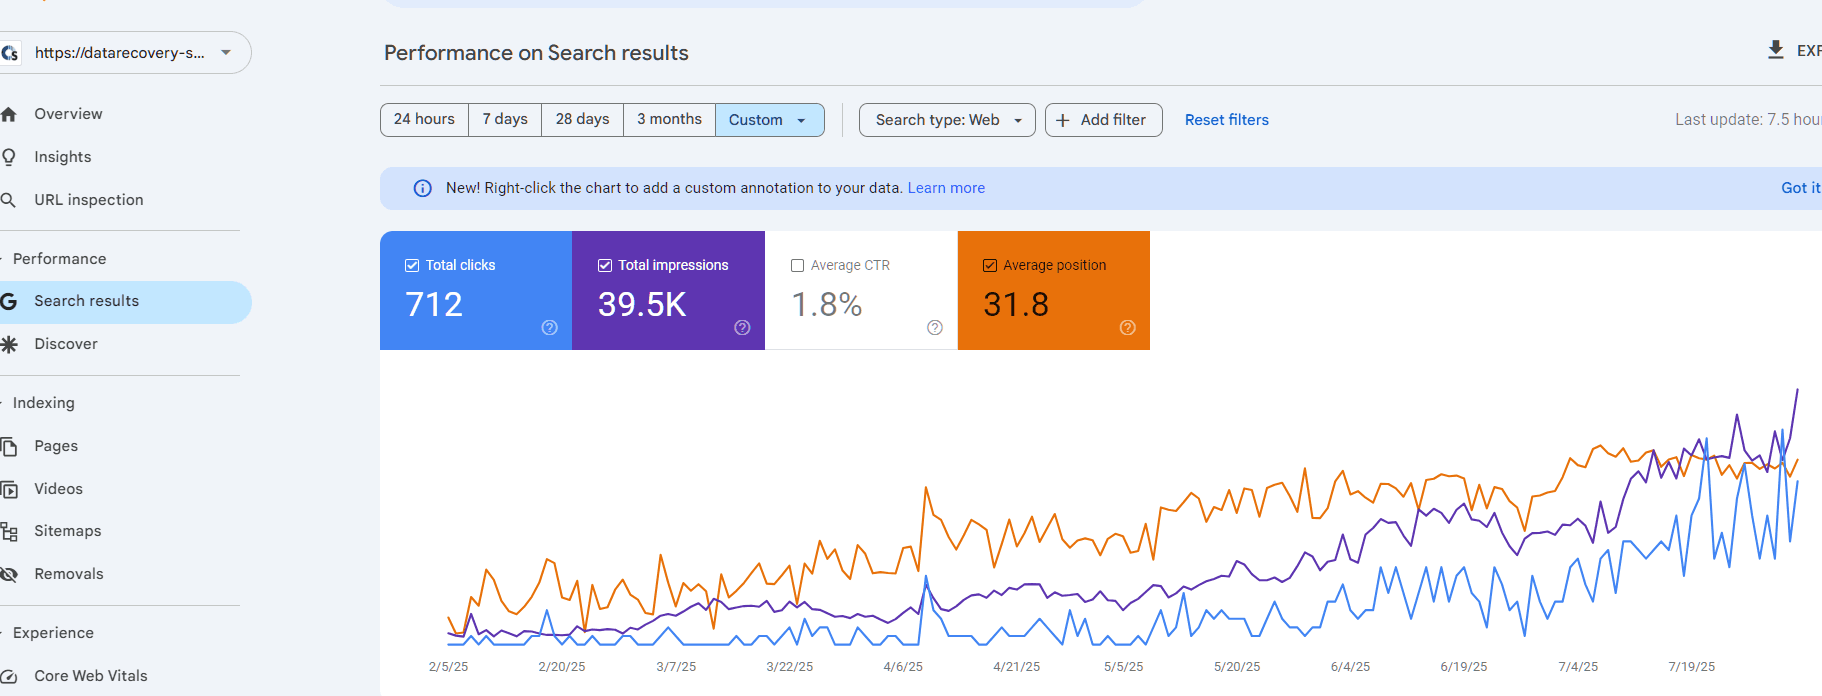This screenshot has height=696, width=1822.
Task: Click the Reset filters link
Action: (1226, 120)
